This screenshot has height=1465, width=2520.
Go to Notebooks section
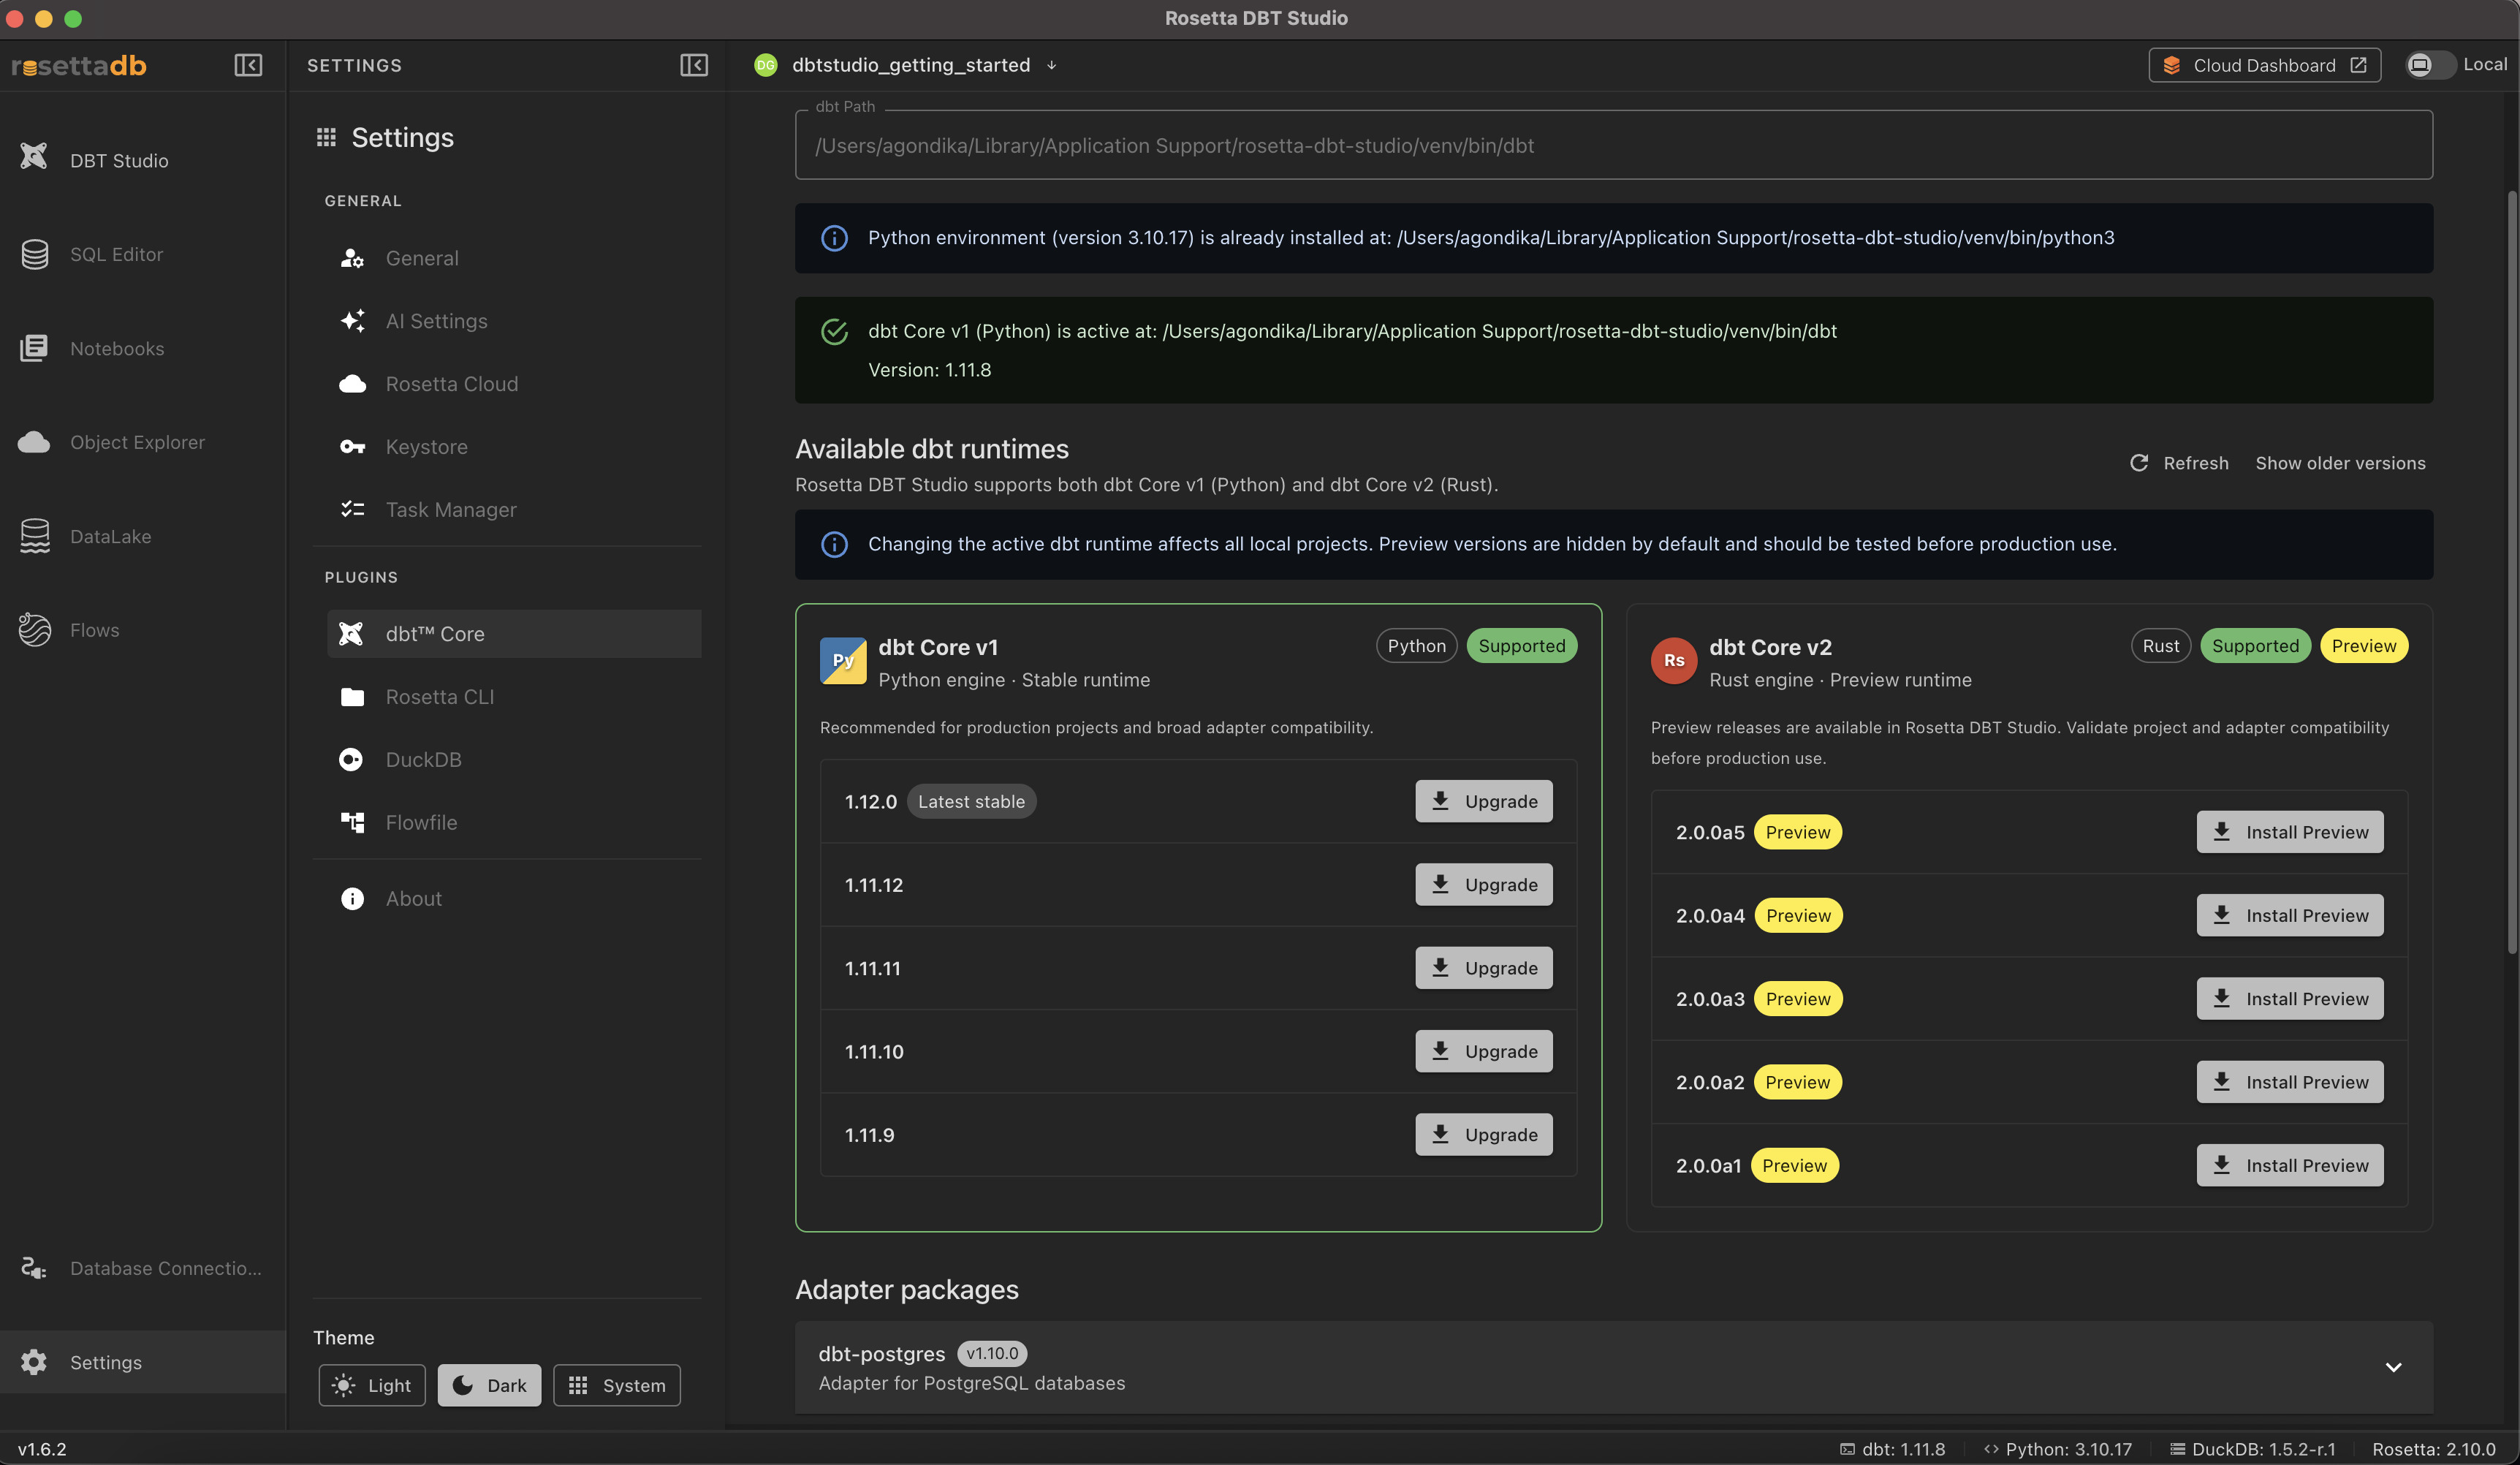pyautogui.click(x=143, y=348)
